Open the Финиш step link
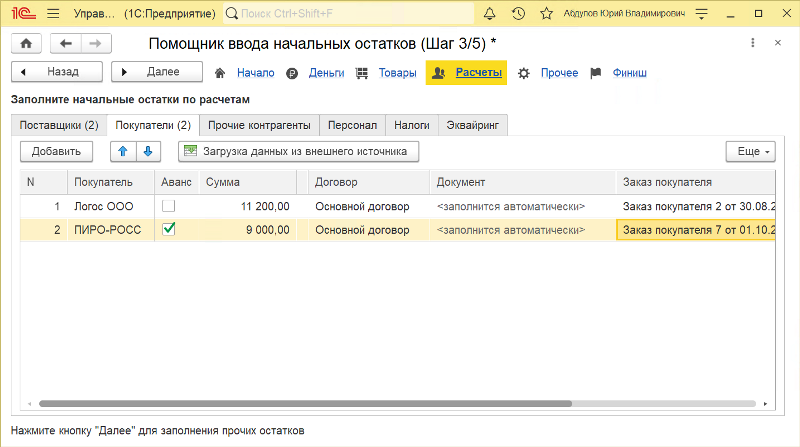 coord(630,73)
